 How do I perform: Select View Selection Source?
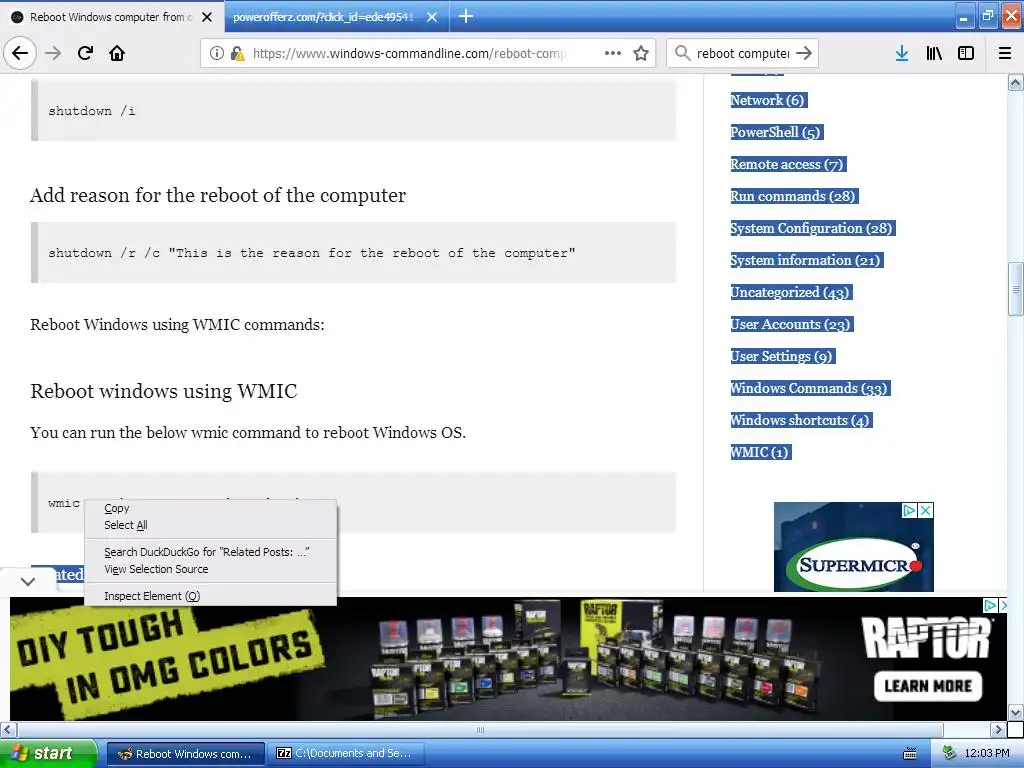coord(156,569)
